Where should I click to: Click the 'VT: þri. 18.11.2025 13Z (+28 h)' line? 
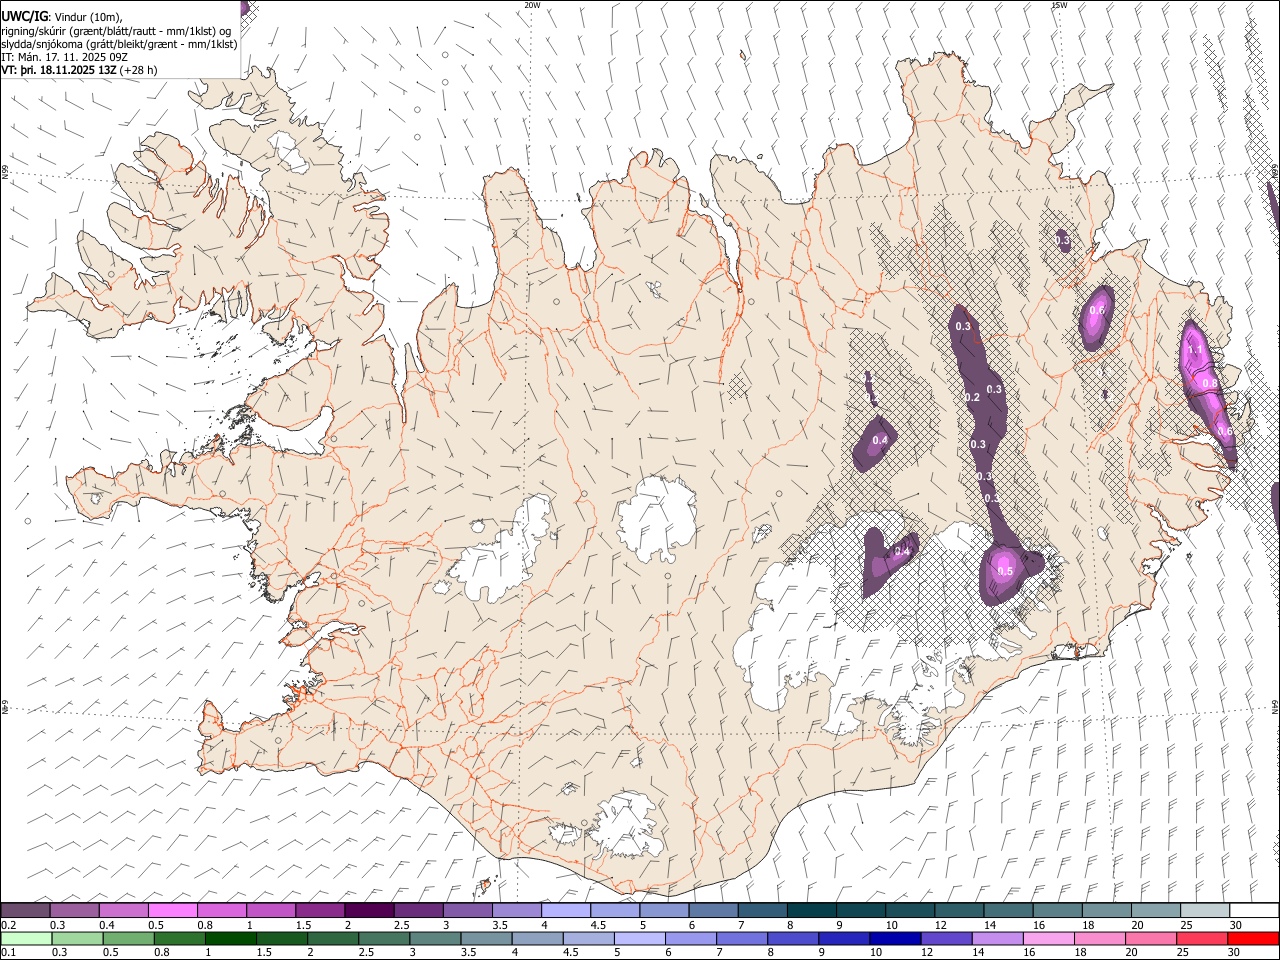pyautogui.click(x=79, y=70)
